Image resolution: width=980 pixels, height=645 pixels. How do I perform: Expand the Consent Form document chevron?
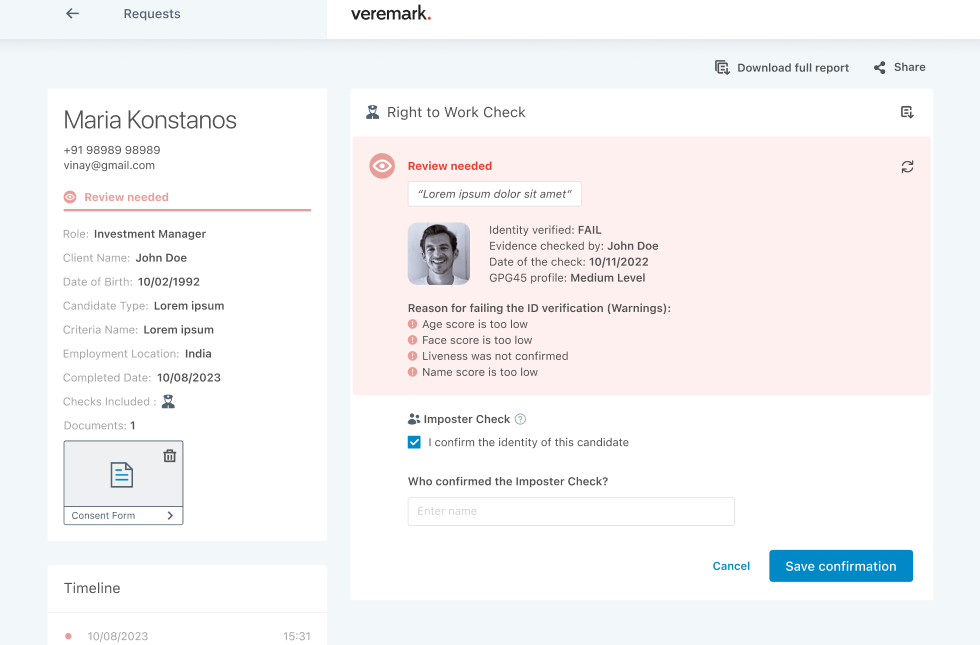(x=170, y=514)
